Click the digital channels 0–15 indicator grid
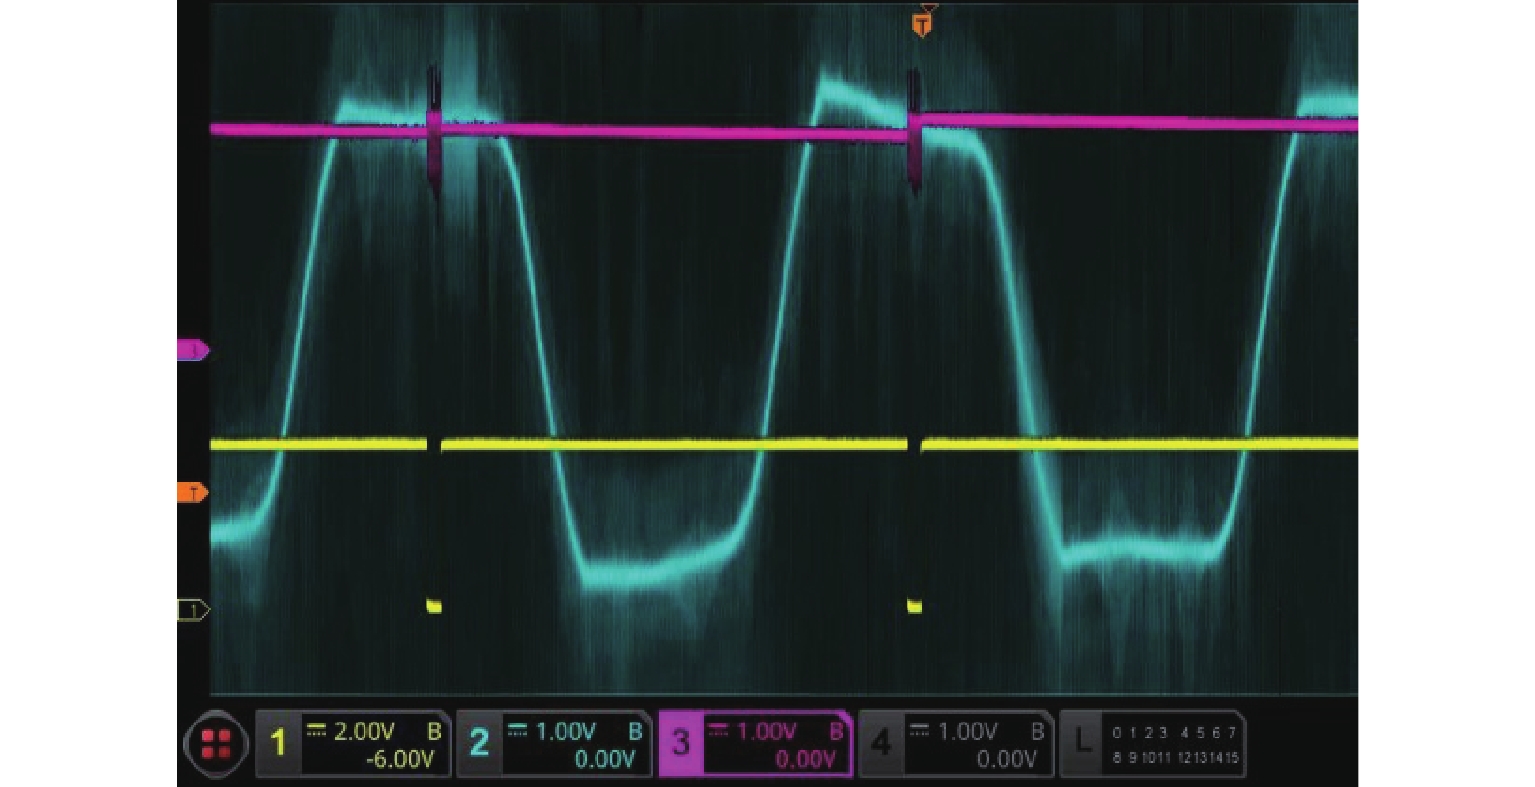The width and height of the screenshot is (1535, 787). pyautogui.click(x=1175, y=745)
